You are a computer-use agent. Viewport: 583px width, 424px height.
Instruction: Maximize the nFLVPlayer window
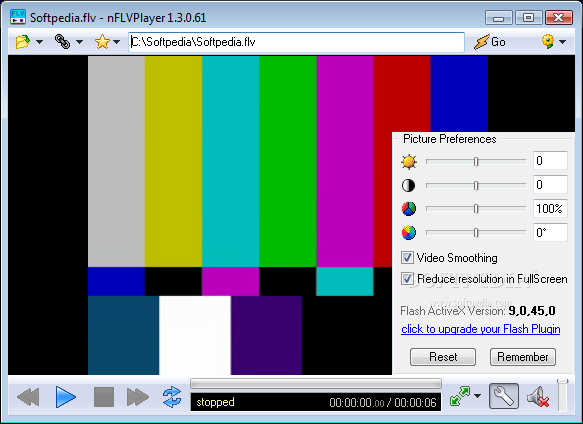[528, 17]
